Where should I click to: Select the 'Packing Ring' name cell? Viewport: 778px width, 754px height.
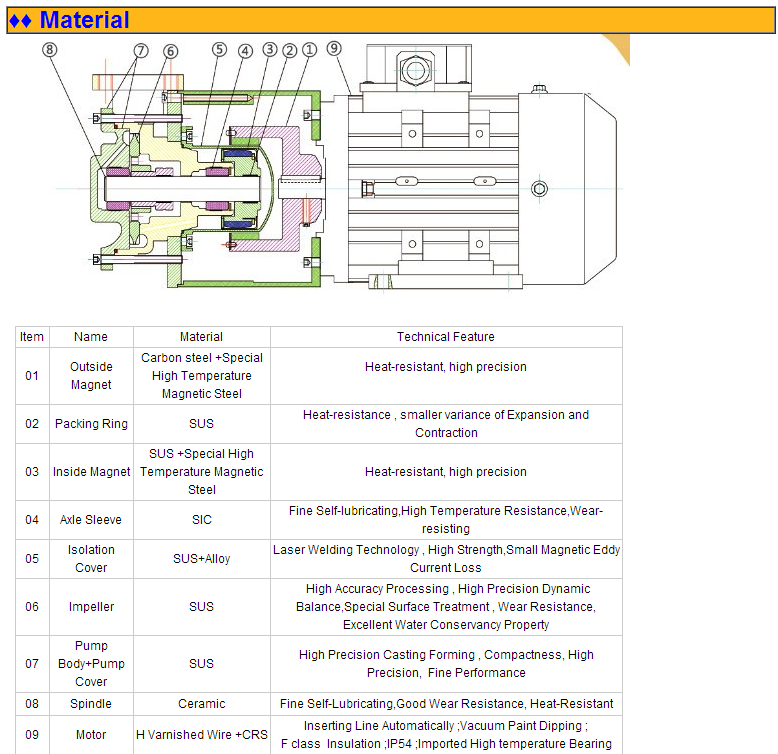91,424
